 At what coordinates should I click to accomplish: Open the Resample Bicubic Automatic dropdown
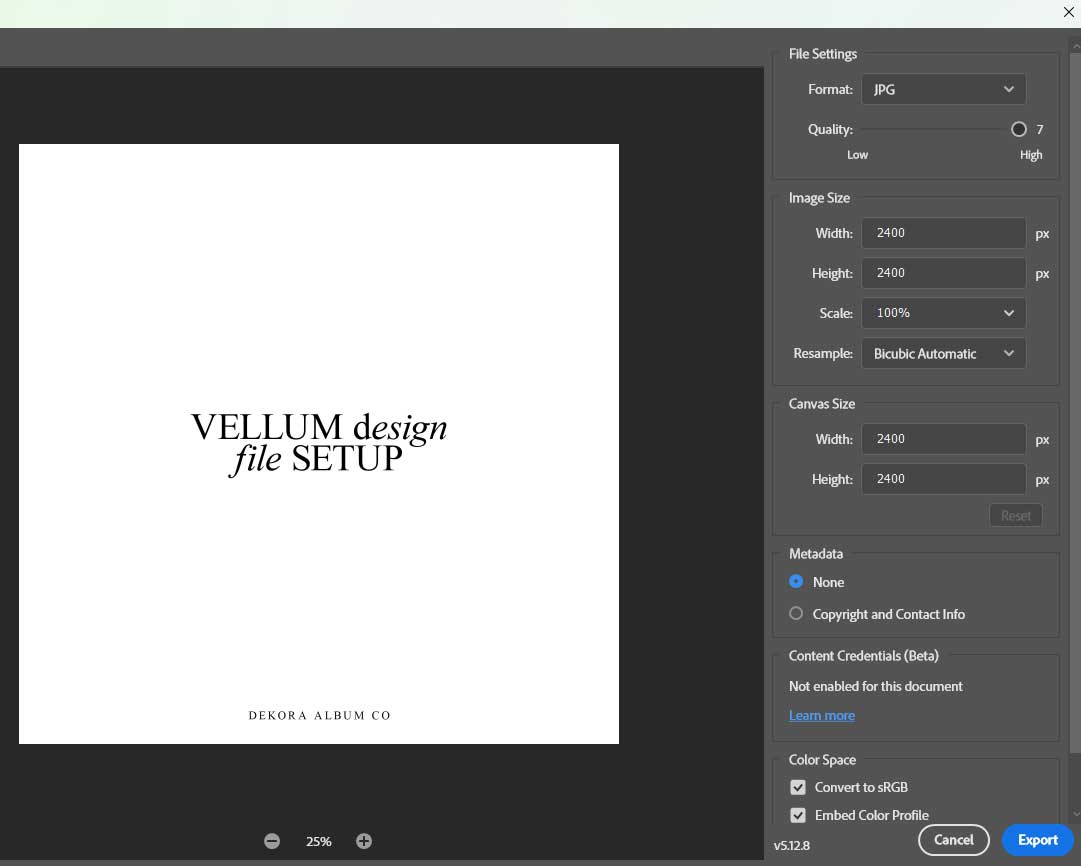pos(943,353)
